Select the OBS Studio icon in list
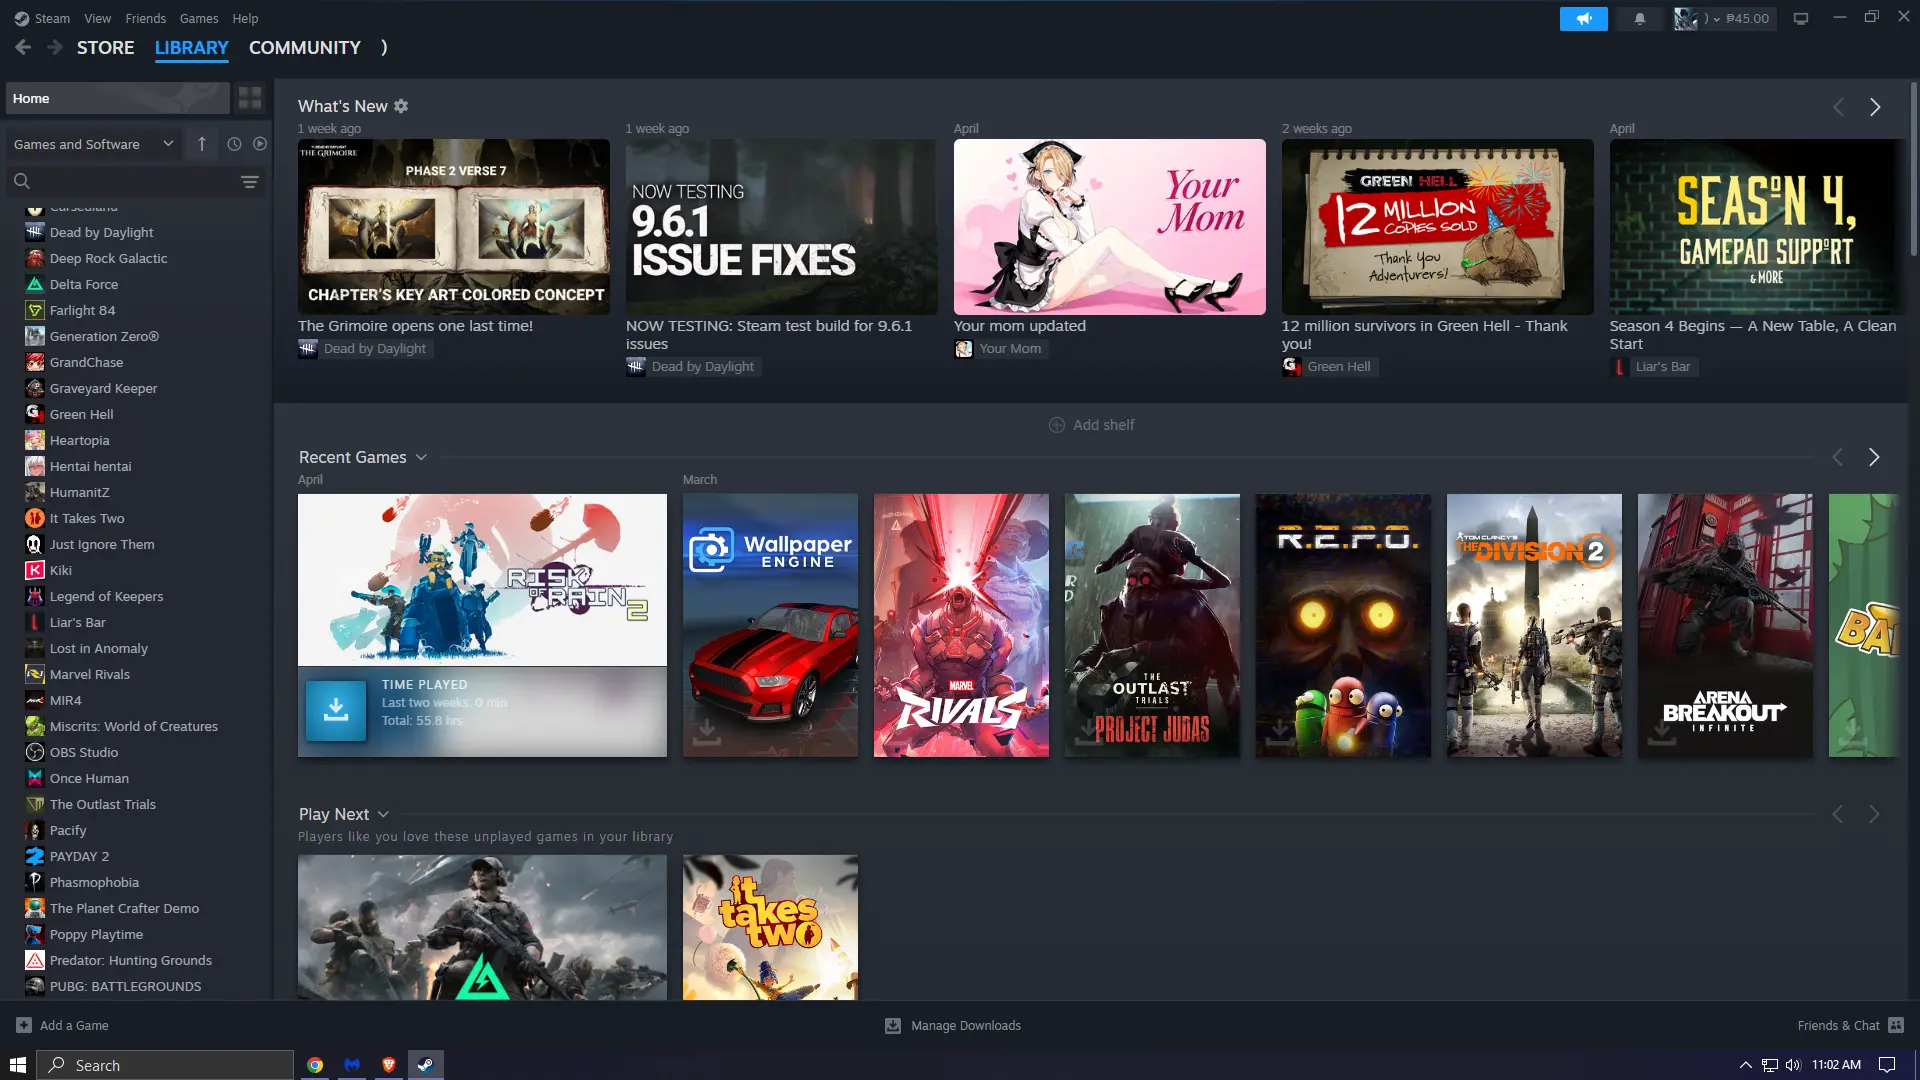Screen dimensions: 1920x1080 [35, 752]
